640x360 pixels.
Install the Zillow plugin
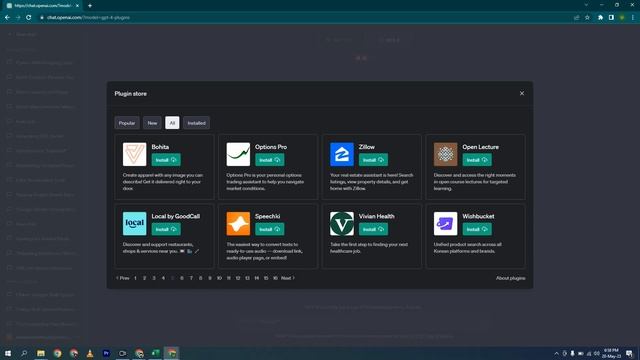coord(373,160)
